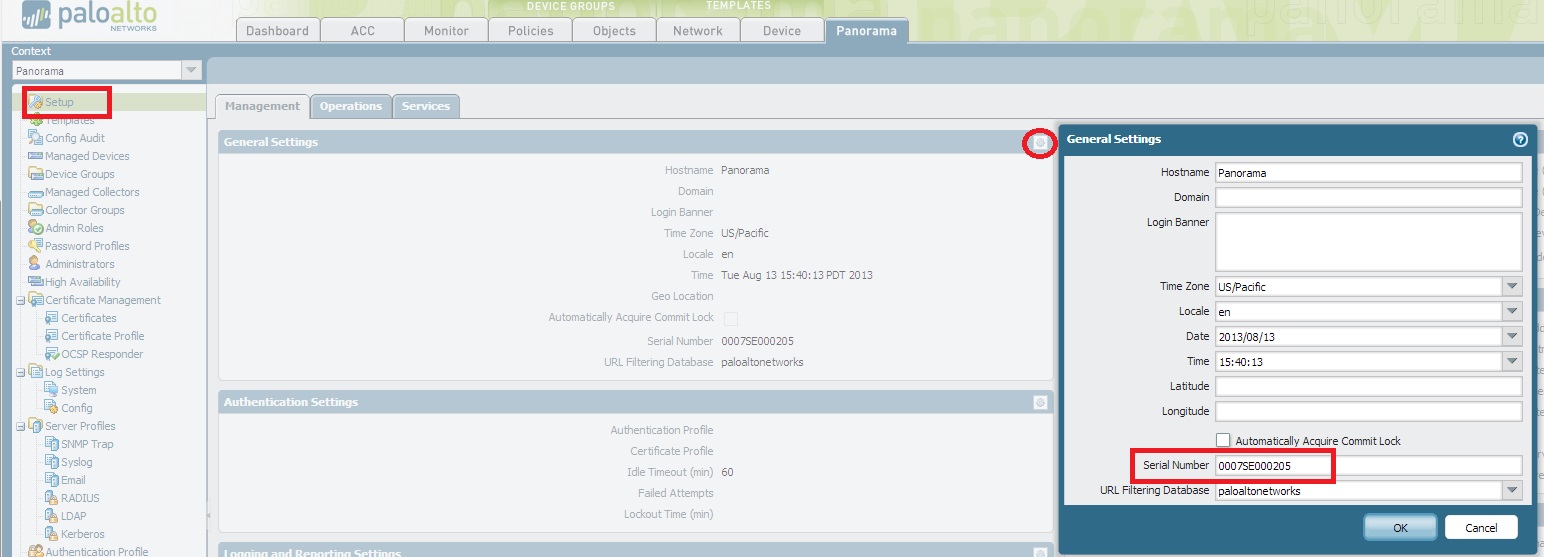This screenshot has height=557, width=1544.
Task: Click the Serial Number input field
Action: point(1368,465)
